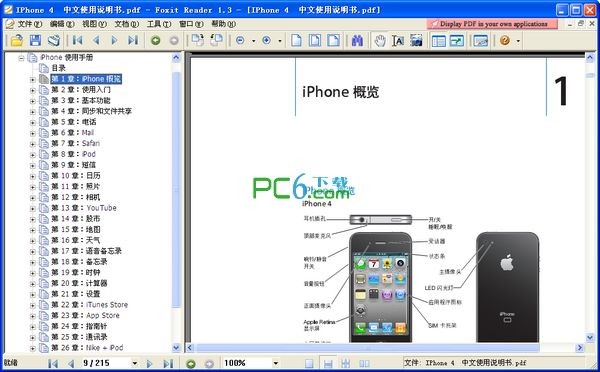Switch to facing pages layout in status bar

click(364, 363)
